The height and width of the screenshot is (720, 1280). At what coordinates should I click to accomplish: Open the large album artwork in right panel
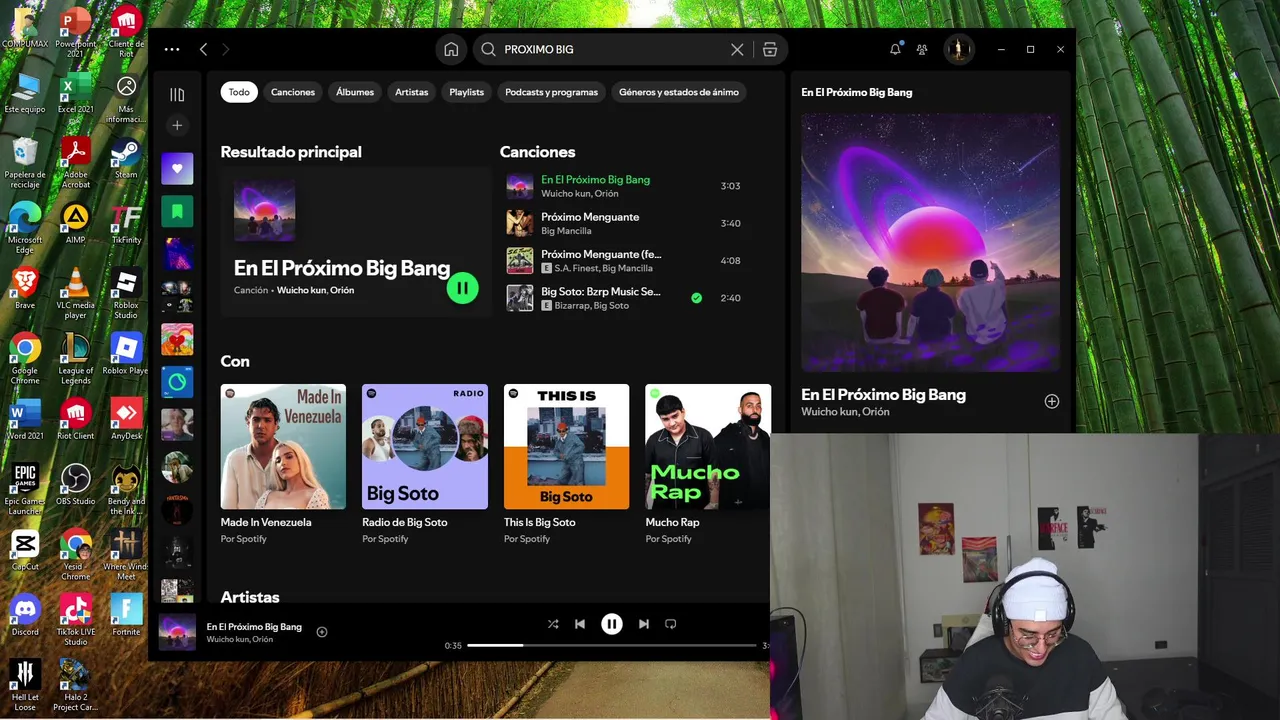tap(930, 242)
